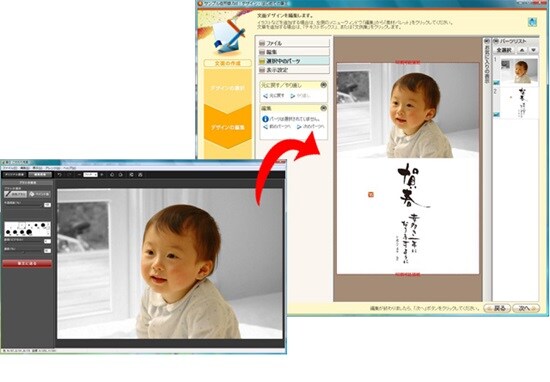Click the undo arrow icon in dark toolbar
Viewport: 550px width, 382px height.
[60, 175]
